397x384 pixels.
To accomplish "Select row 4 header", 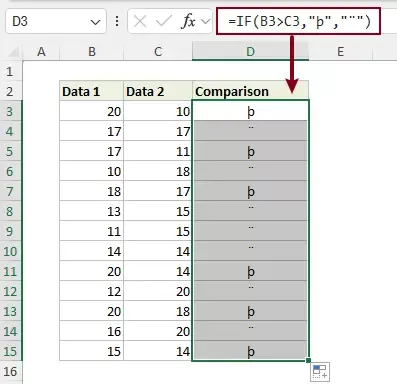I will point(11,131).
